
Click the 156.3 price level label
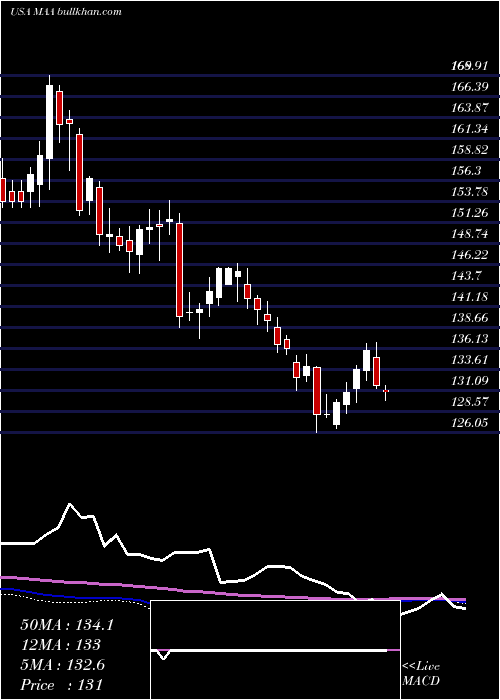tap(466, 171)
